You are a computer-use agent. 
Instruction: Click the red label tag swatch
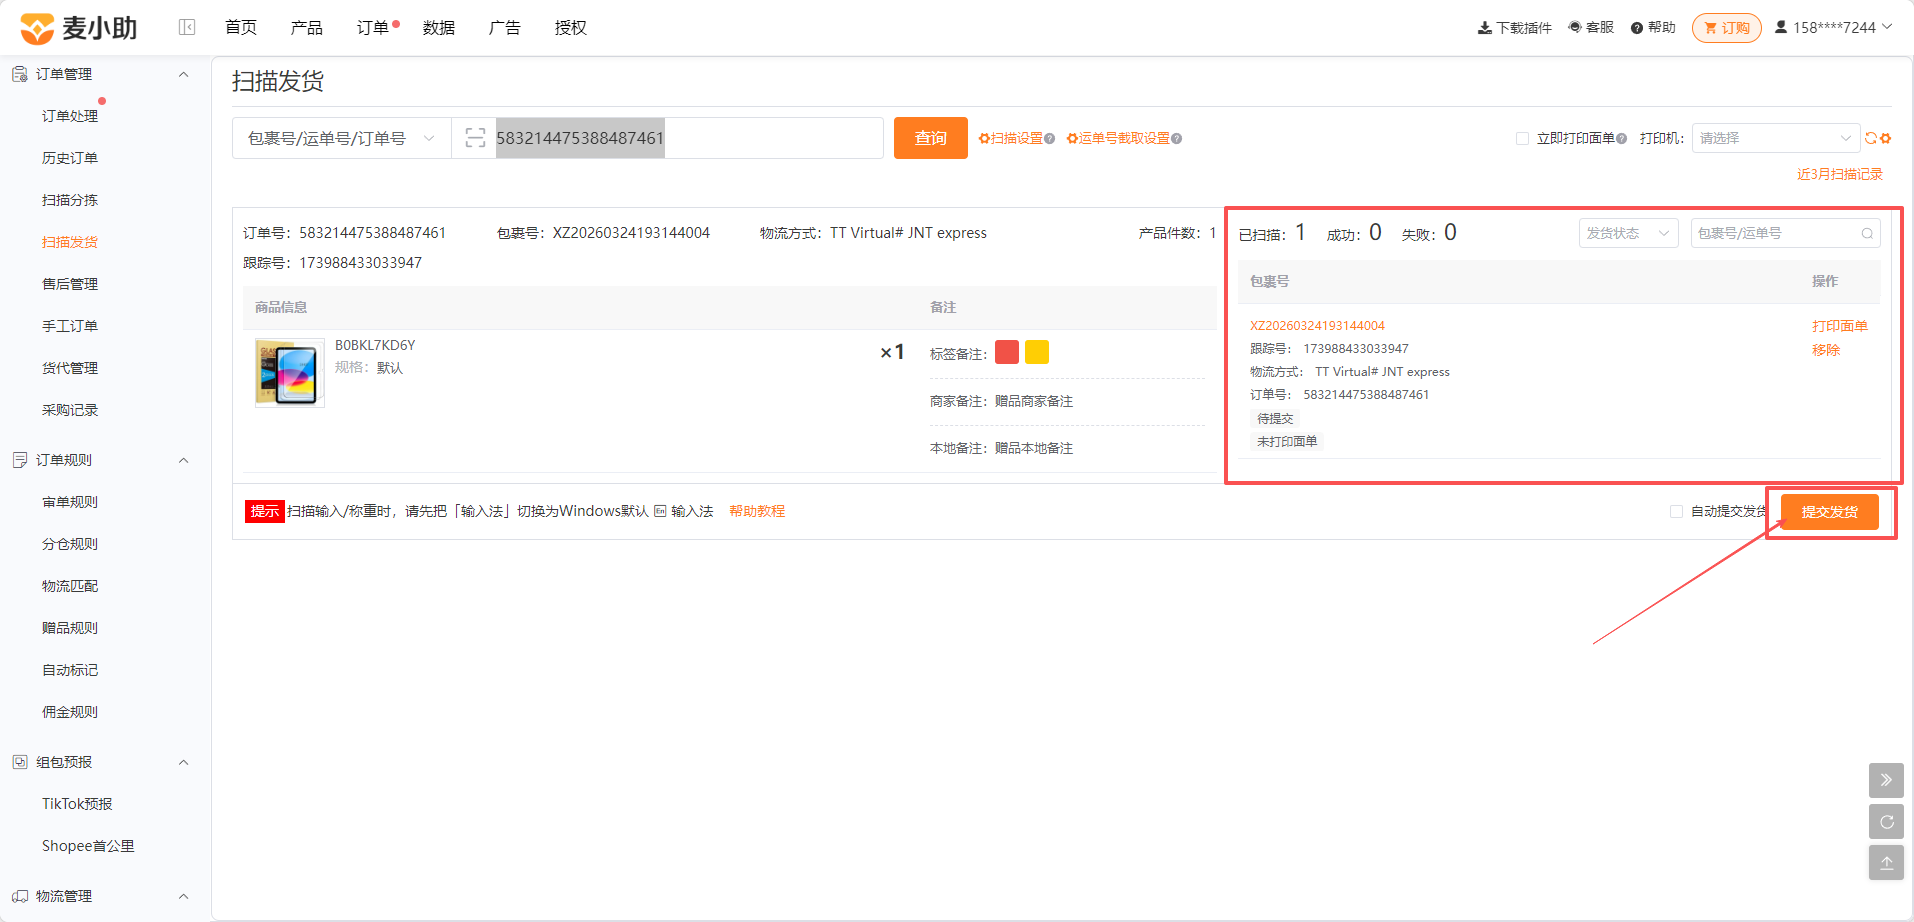click(x=1007, y=352)
